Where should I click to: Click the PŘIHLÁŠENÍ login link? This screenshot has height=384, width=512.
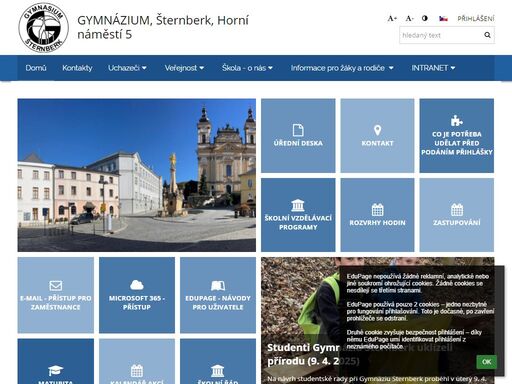point(476,19)
